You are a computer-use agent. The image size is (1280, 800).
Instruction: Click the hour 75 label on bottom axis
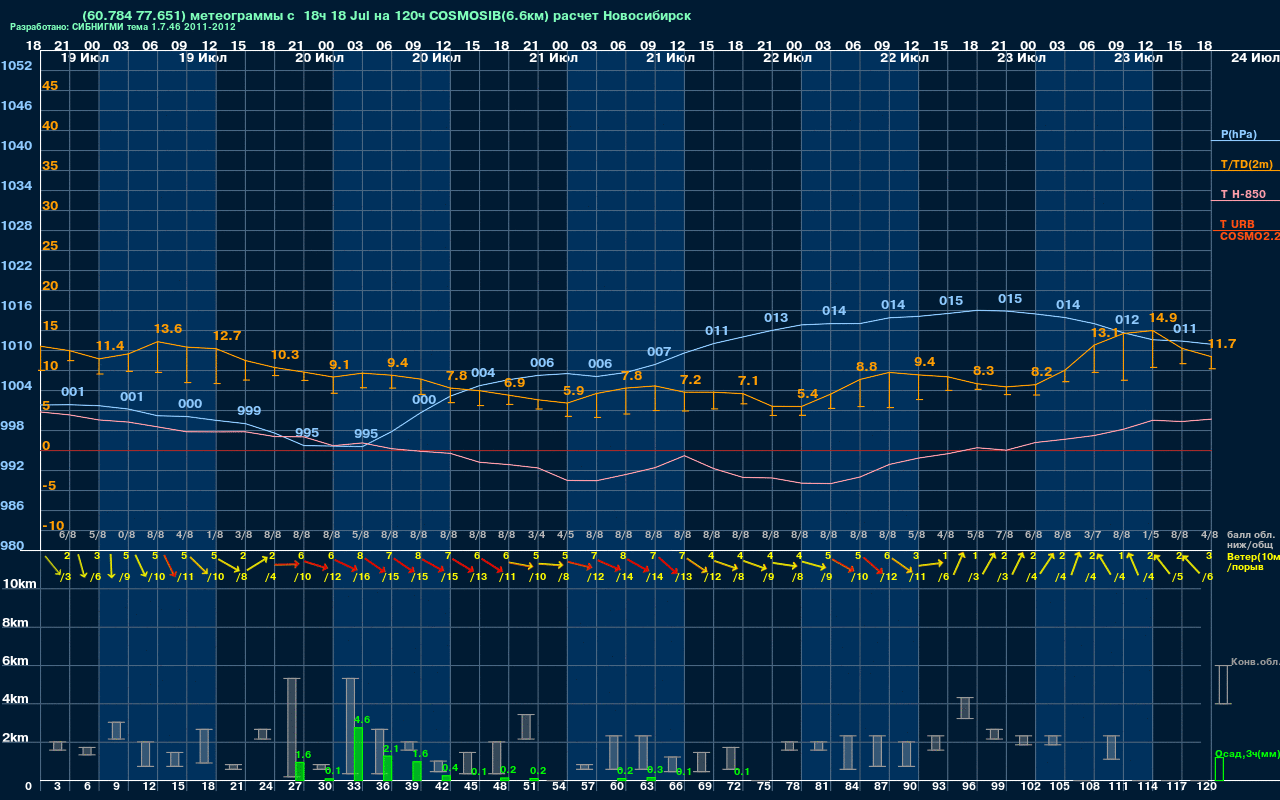pos(764,787)
